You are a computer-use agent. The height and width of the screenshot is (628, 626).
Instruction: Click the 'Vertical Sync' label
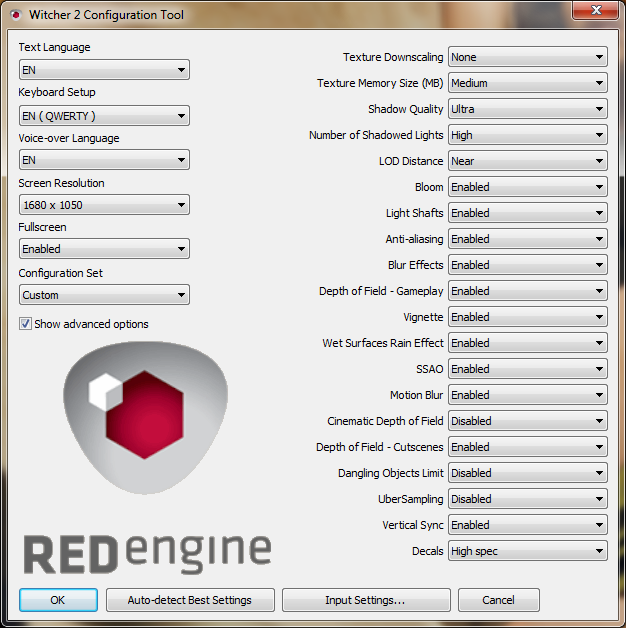tap(413, 525)
